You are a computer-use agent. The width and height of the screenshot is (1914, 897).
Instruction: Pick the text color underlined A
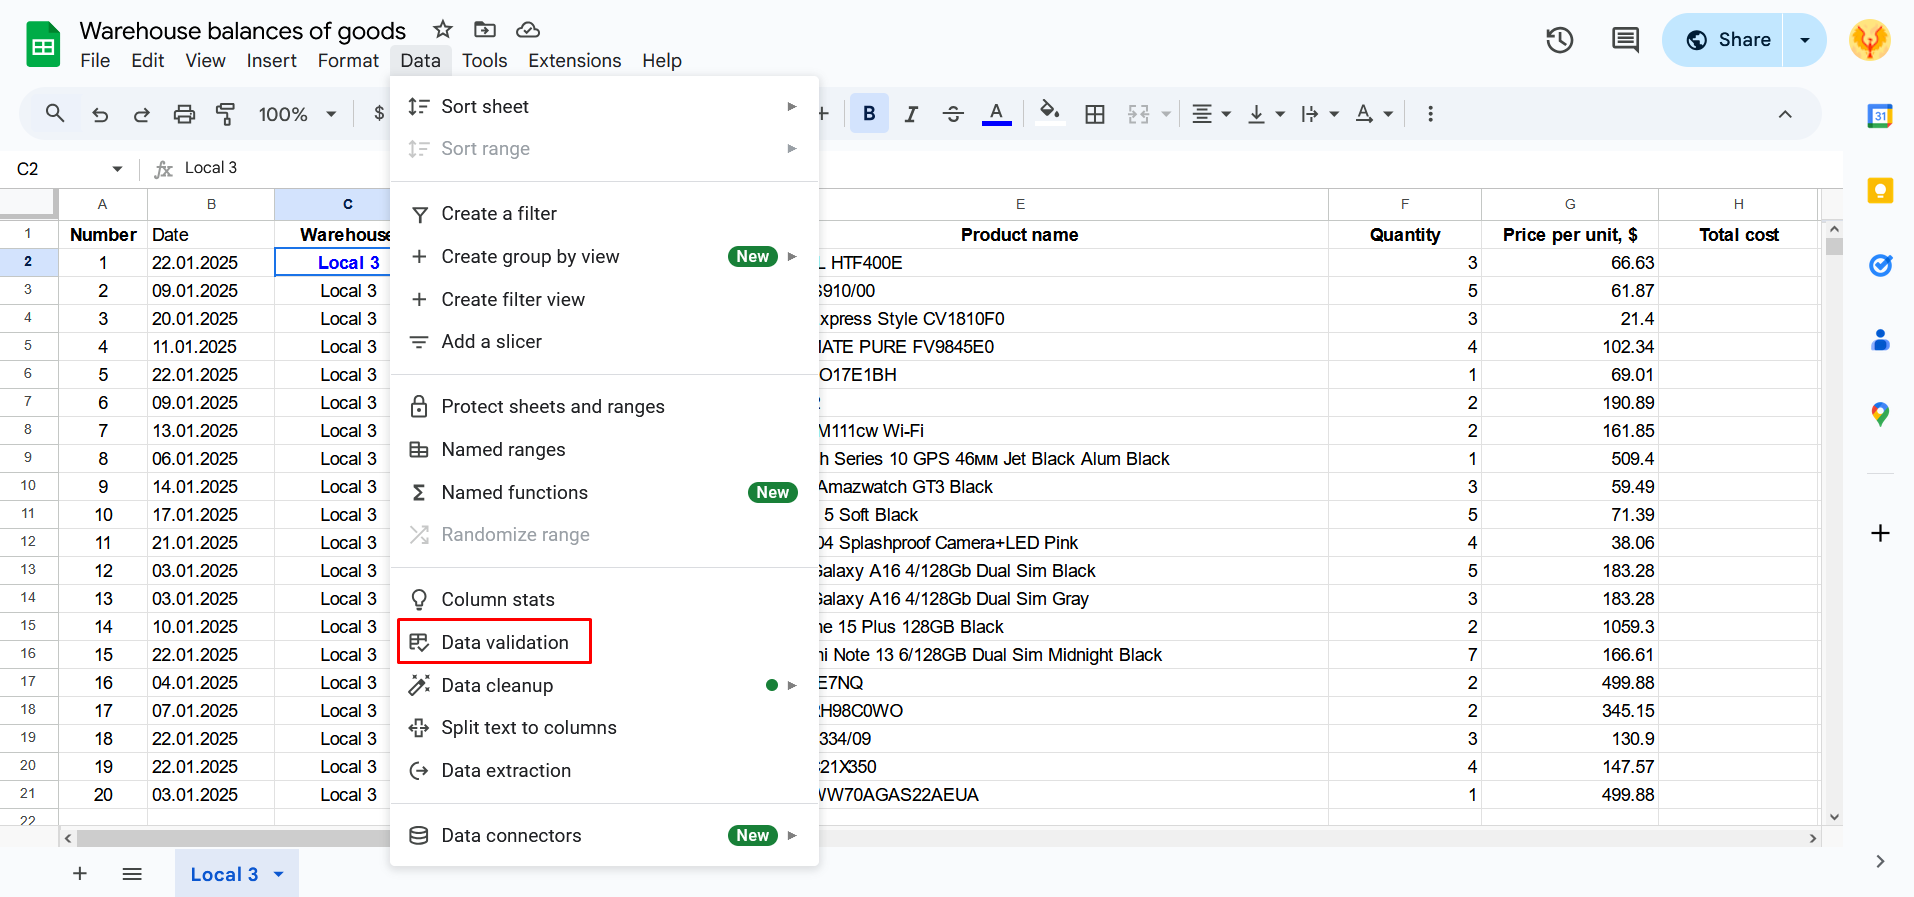(x=996, y=114)
